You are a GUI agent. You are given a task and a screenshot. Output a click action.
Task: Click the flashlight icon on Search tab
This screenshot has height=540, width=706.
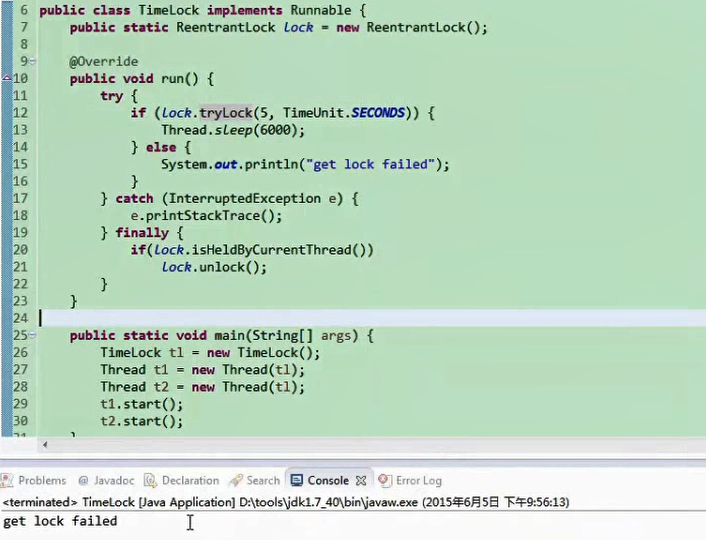[236, 481]
